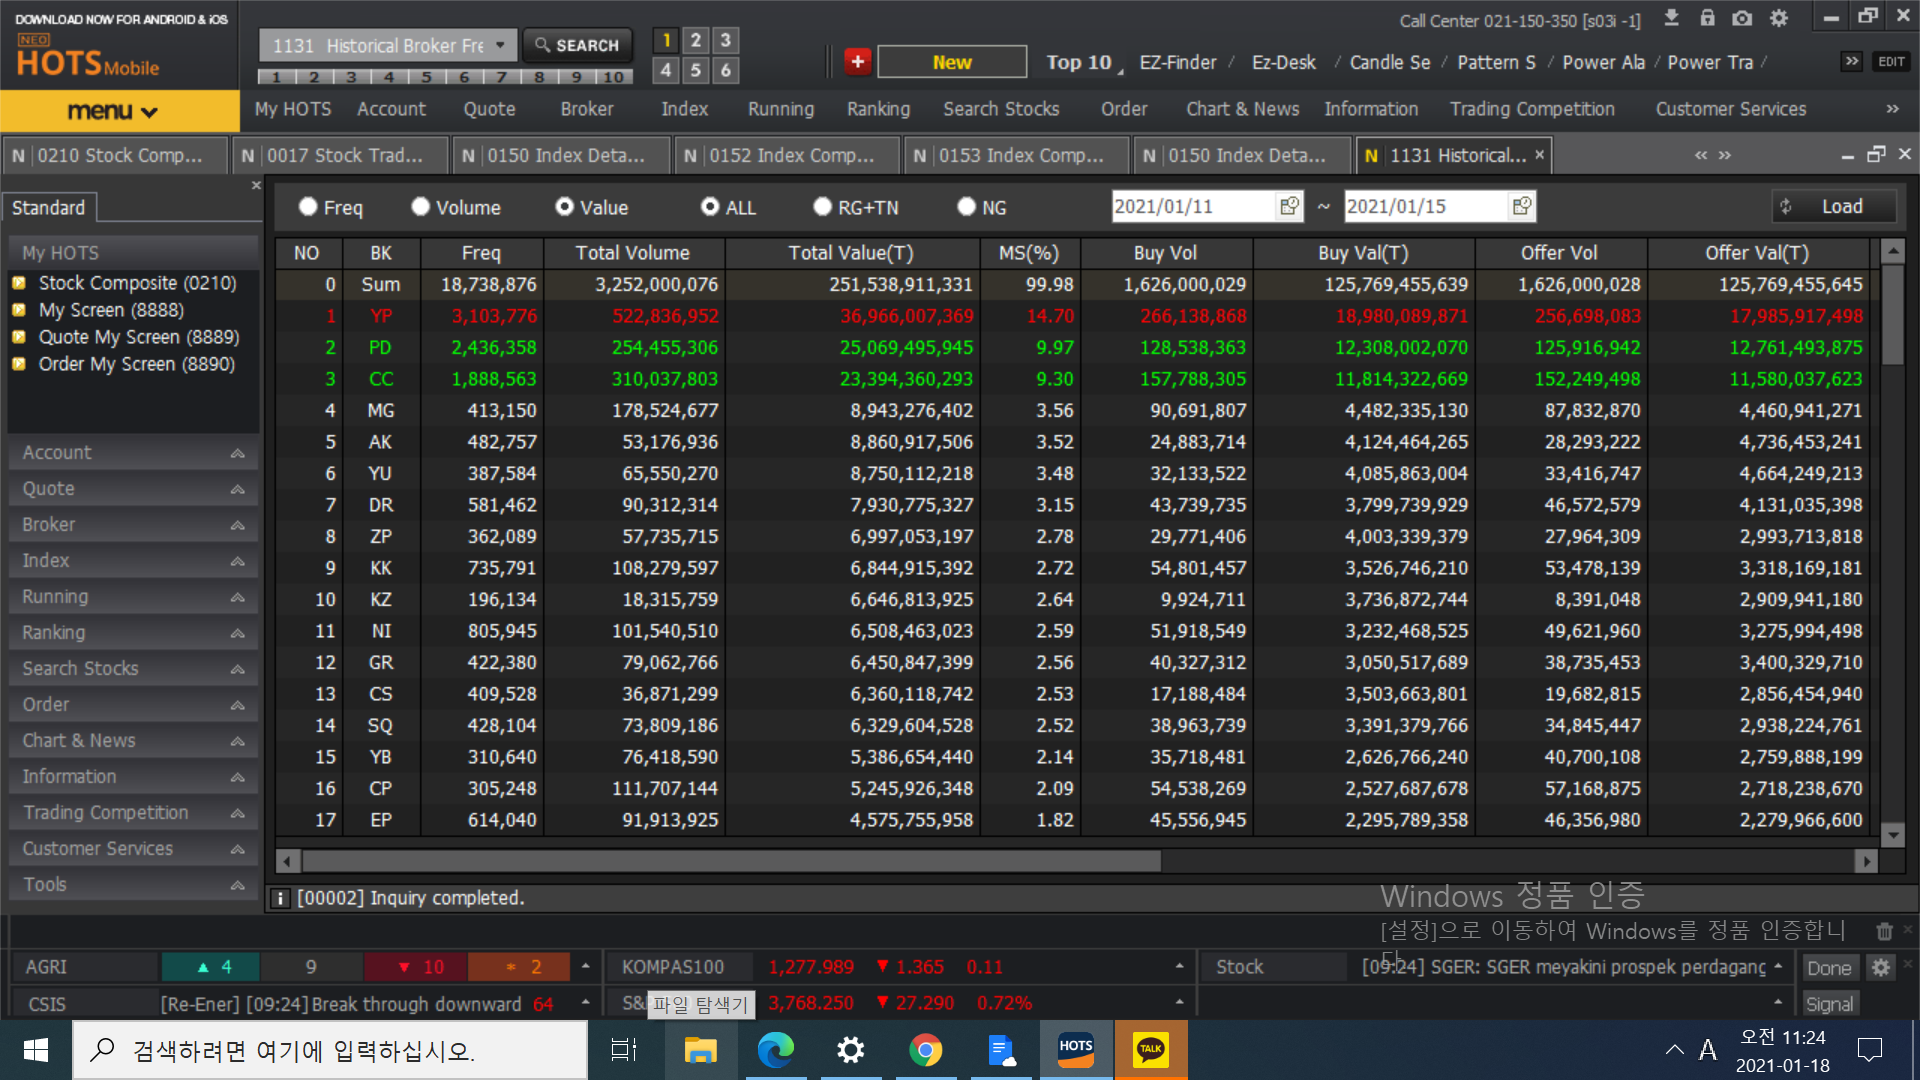Expand the Account sidebar section
The height and width of the screenshot is (1080, 1920).
click(x=133, y=453)
